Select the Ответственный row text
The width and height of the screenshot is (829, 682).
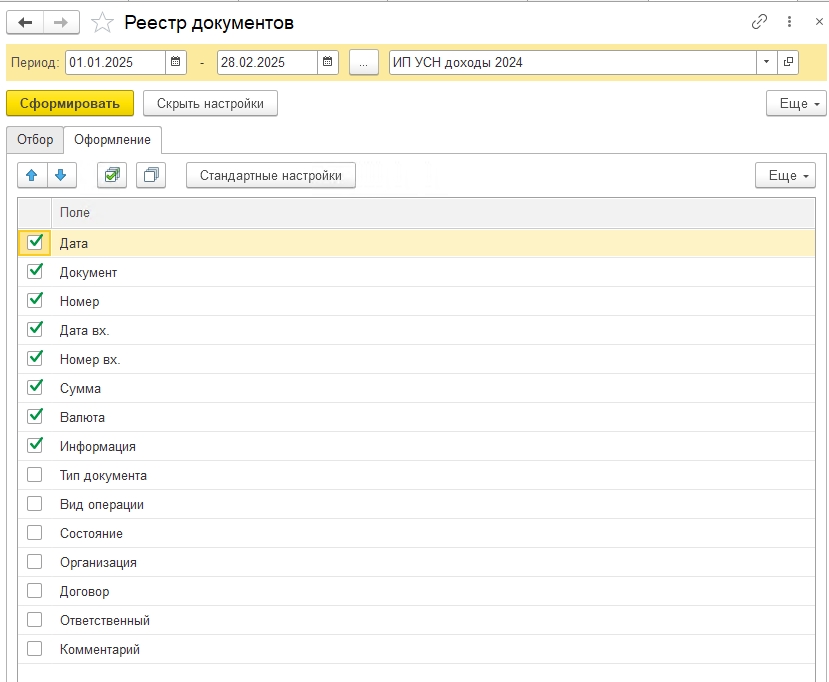tap(105, 621)
